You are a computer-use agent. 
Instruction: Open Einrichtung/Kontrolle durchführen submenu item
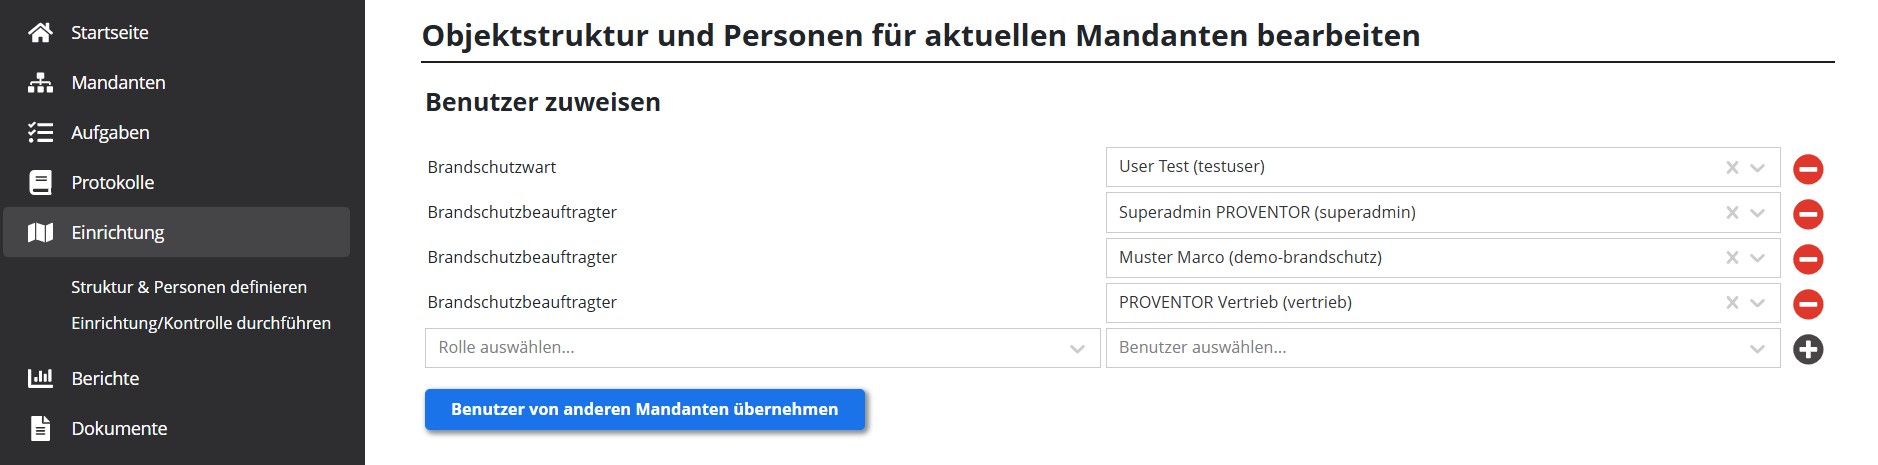201,323
